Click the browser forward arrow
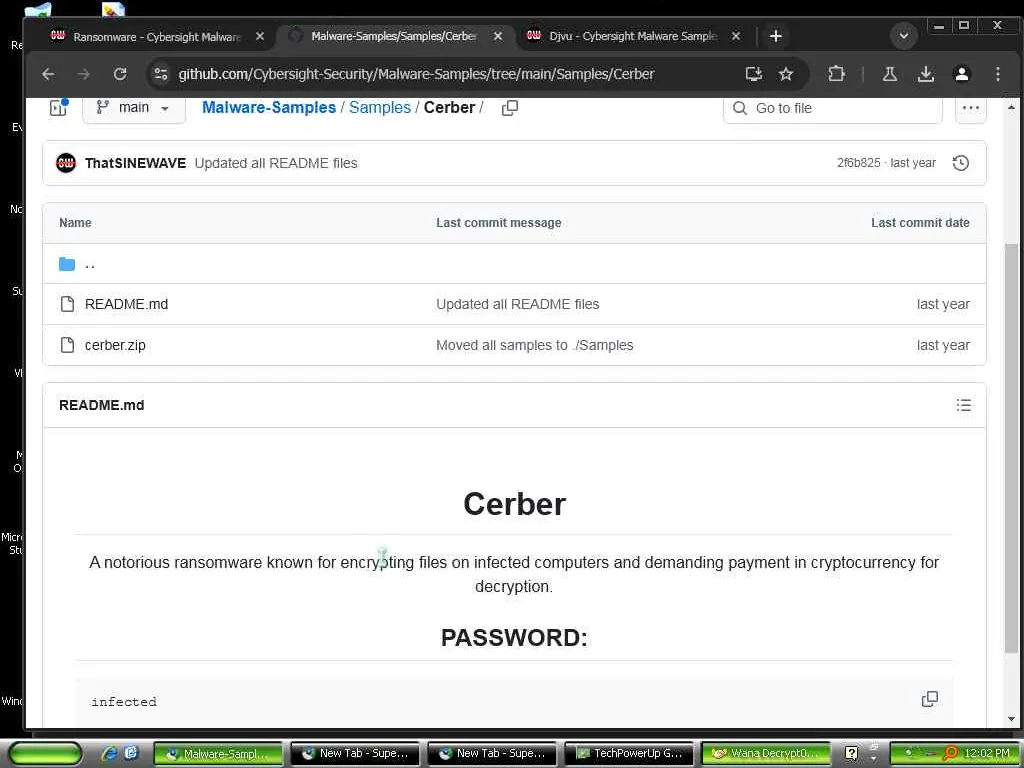The width and height of the screenshot is (1024, 768). point(84,74)
